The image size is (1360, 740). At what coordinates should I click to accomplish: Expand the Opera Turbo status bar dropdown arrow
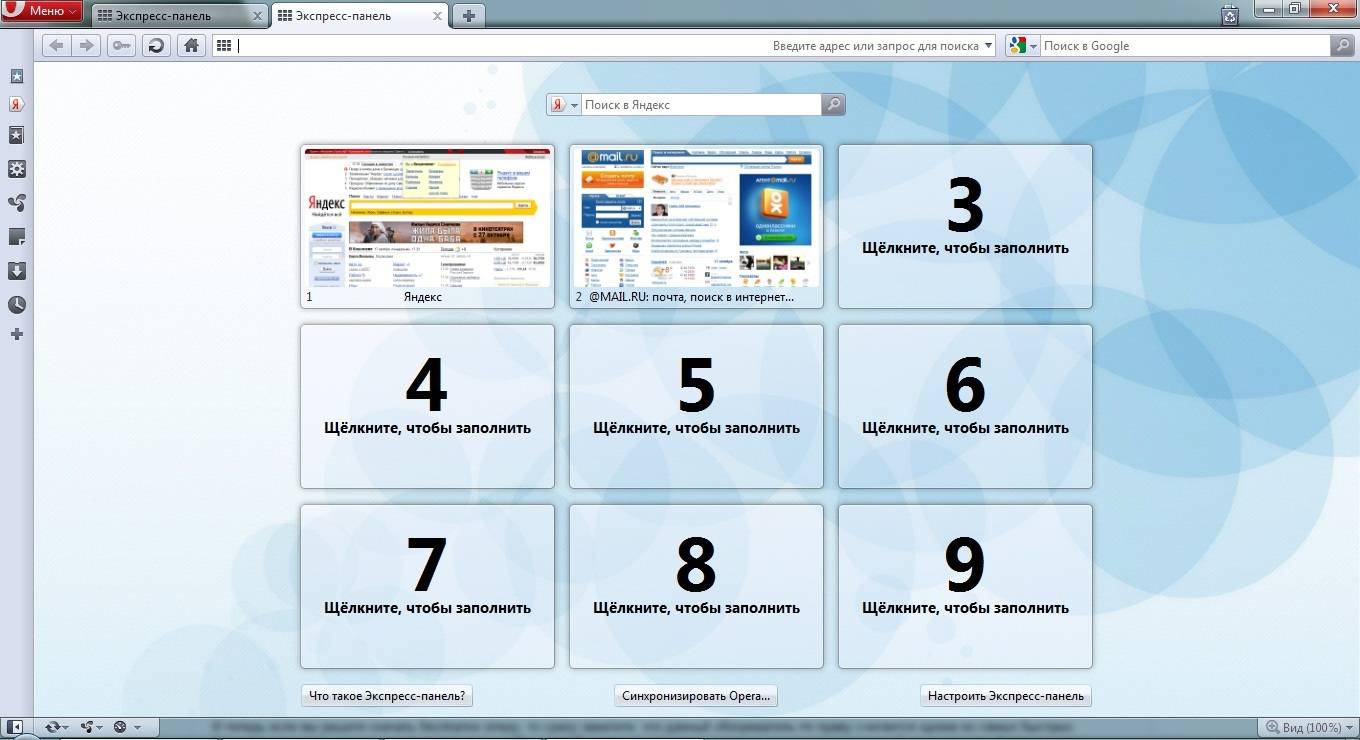[x=137, y=728]
